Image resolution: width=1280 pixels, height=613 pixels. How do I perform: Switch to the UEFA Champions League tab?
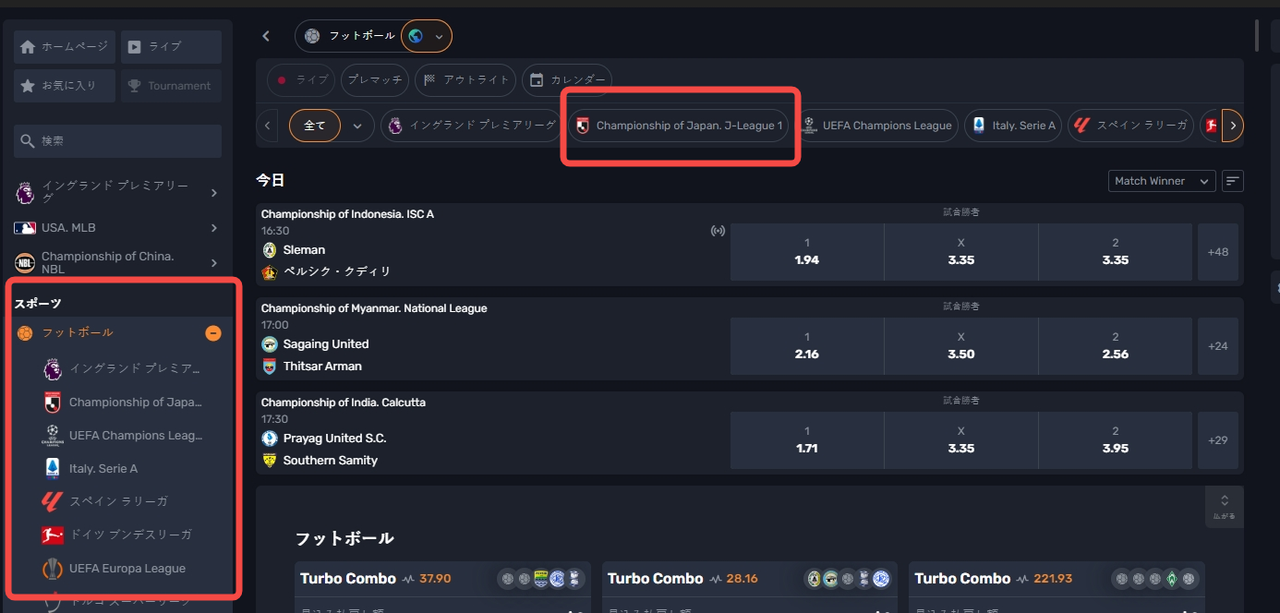click(x=877, y=126)
